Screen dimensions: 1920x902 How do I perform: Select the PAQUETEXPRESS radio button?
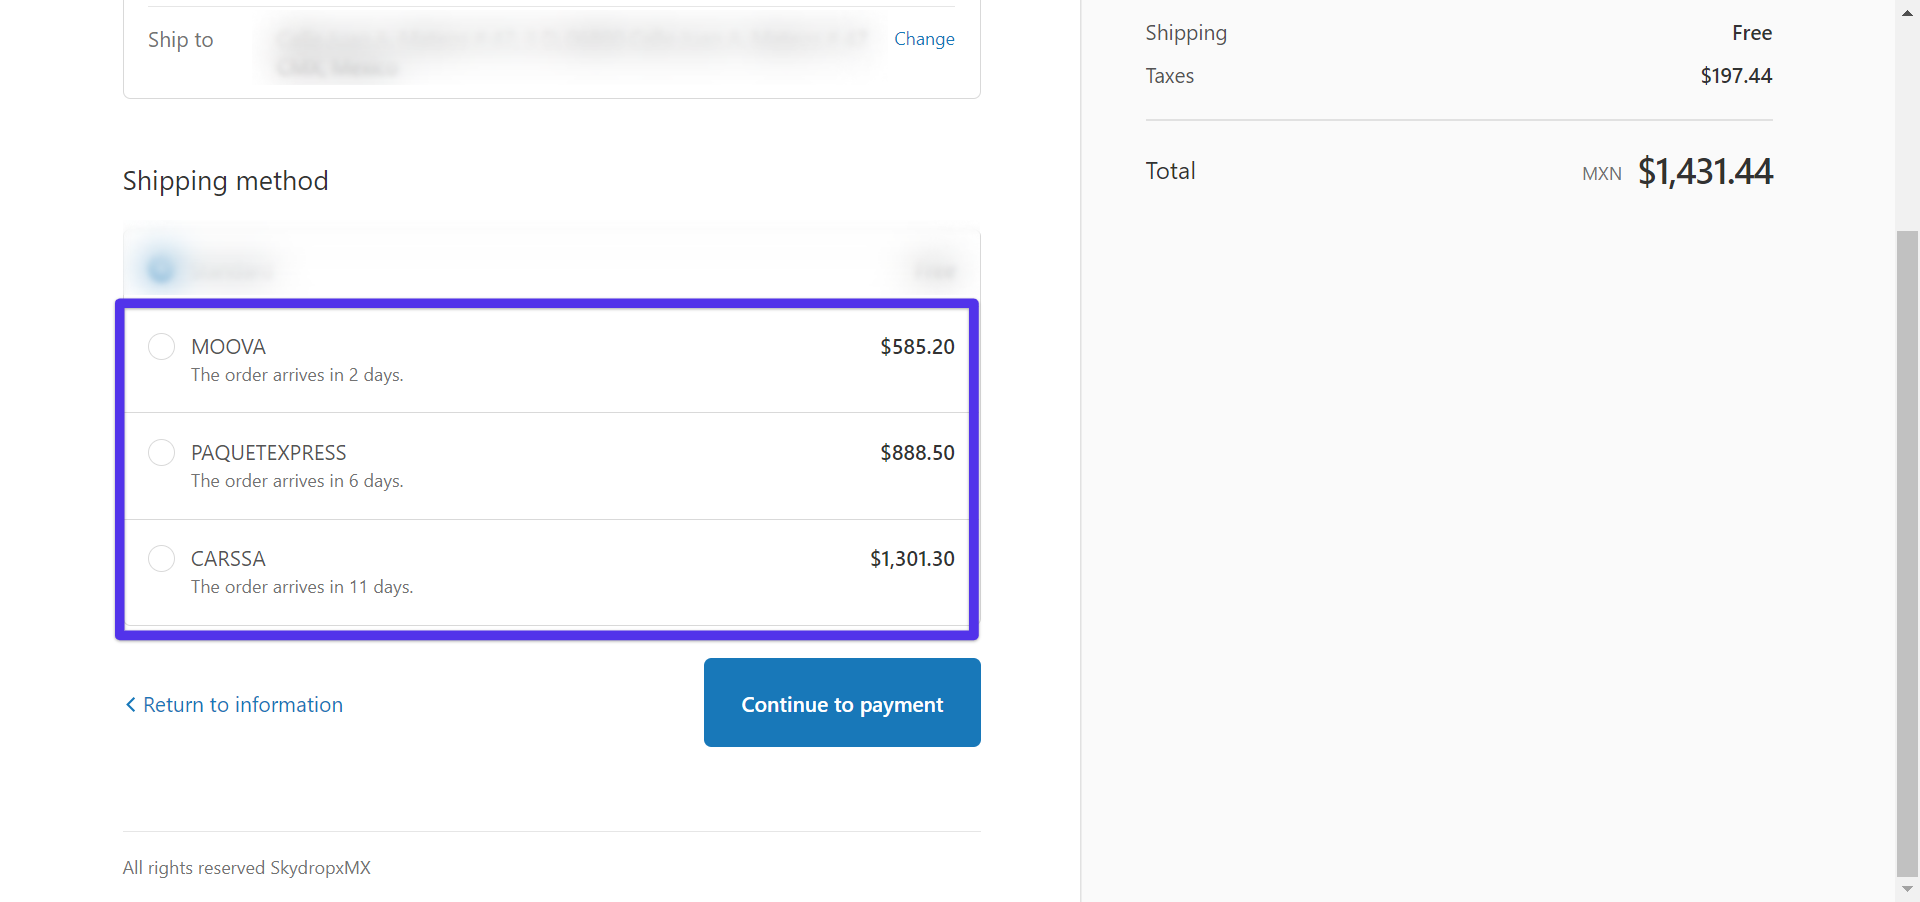click(161, 453)
